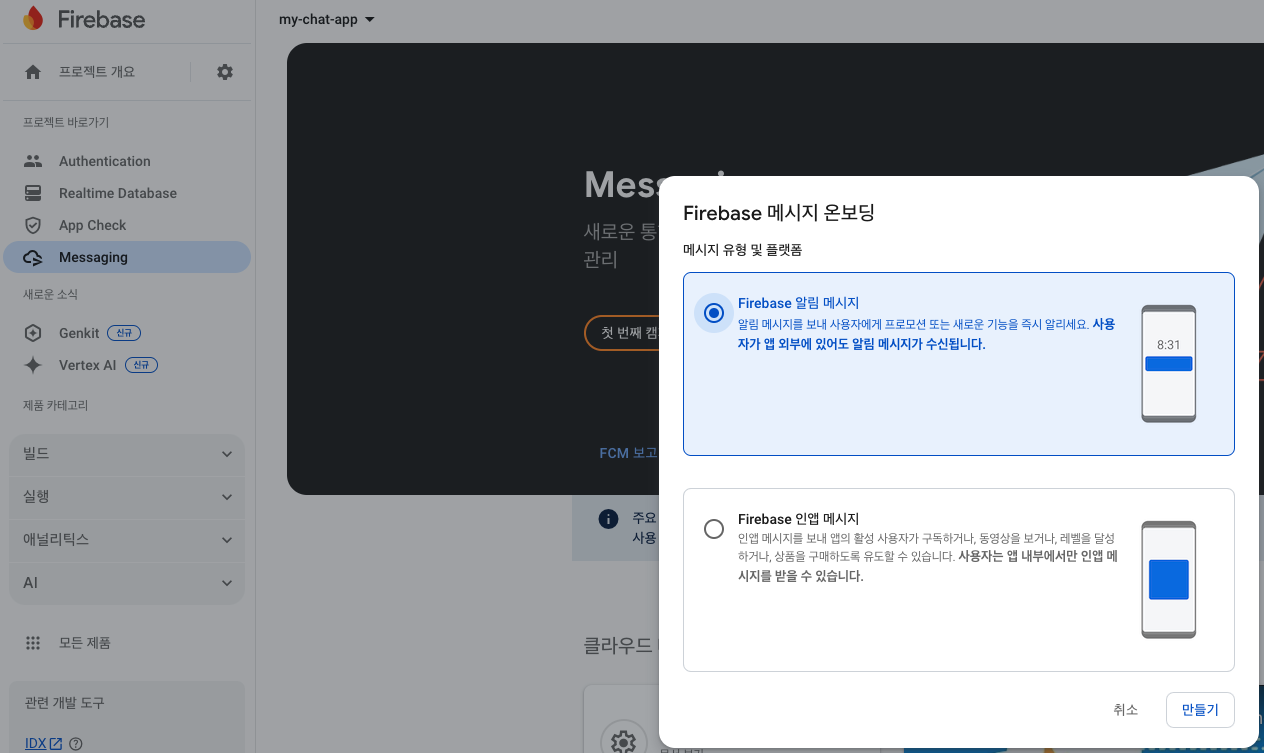Click the 만들기 button
The height and width of the screenshot is (753, 1264).
pos(1200,710)
